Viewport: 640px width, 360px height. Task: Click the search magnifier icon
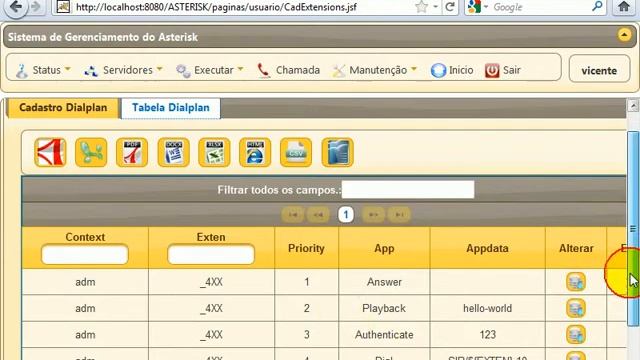tap(597, 6)
